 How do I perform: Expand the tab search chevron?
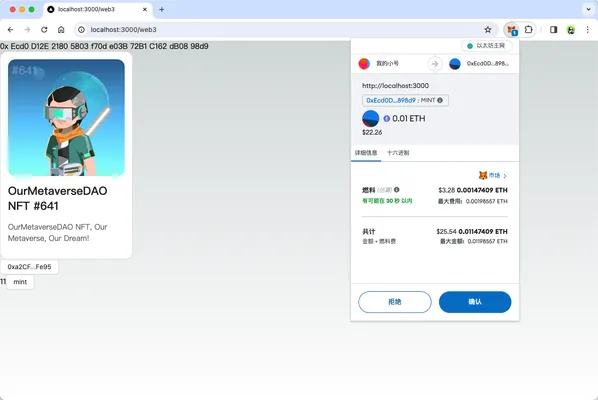(x=588, y=9)
